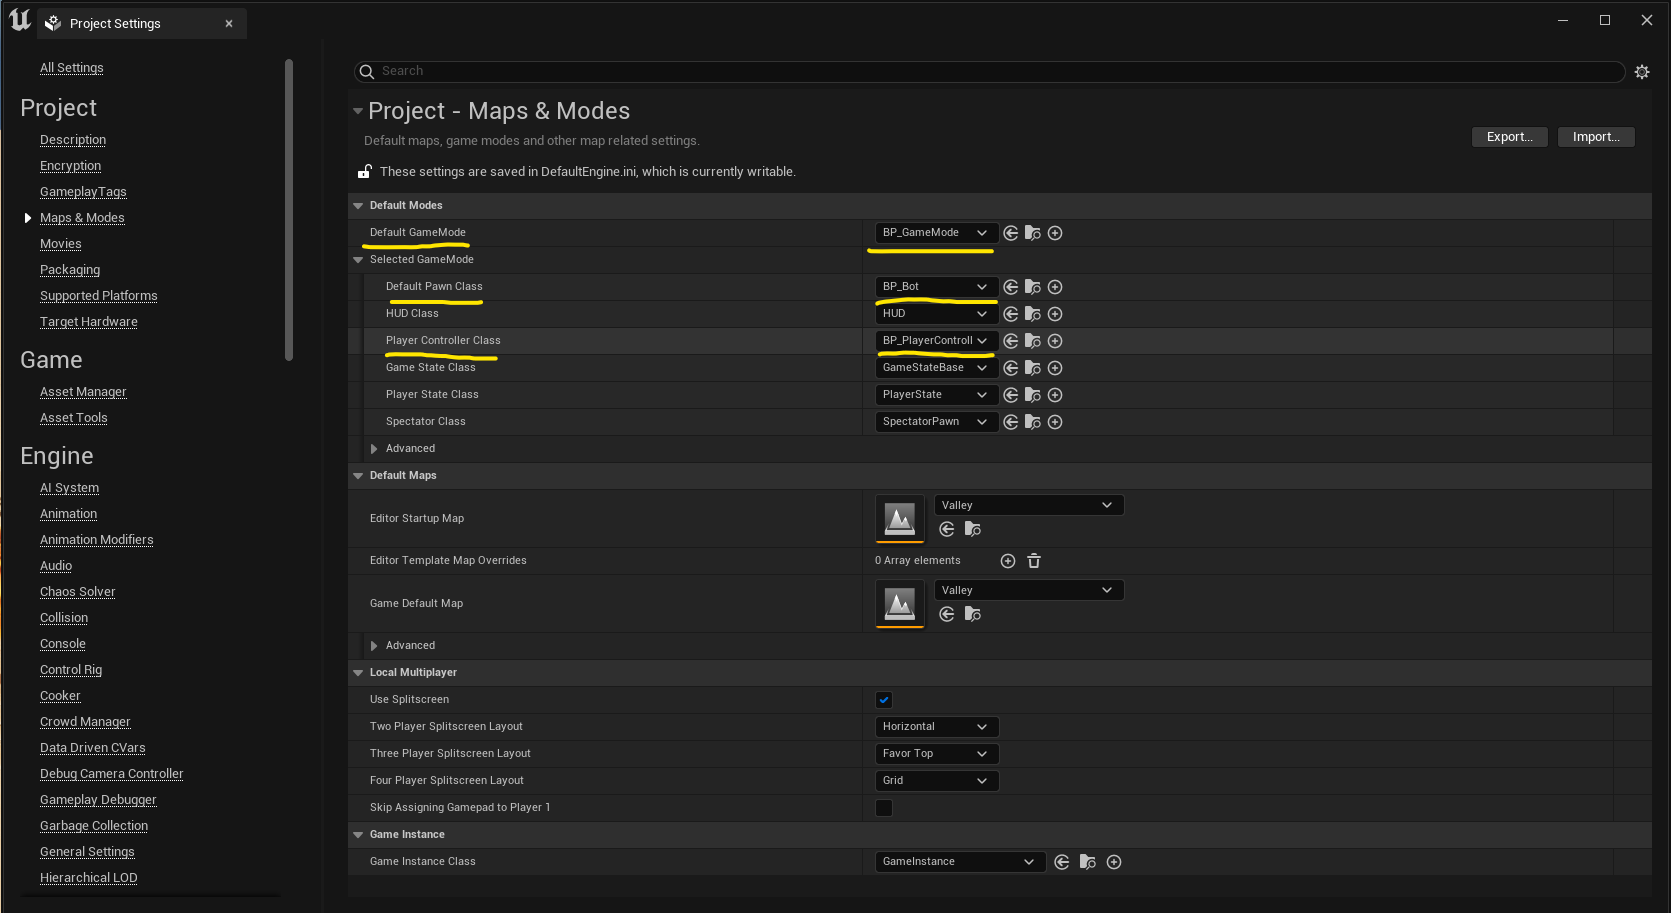Browse to Game State Class asset
The image size is (1671, 913).
pos(1033,368)
